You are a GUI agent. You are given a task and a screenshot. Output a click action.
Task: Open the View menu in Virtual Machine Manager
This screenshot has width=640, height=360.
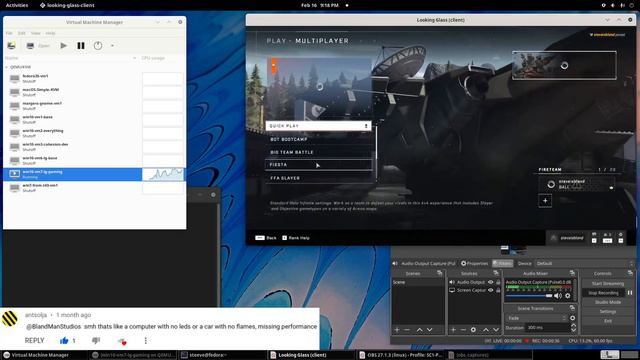[x=36, y=33]
